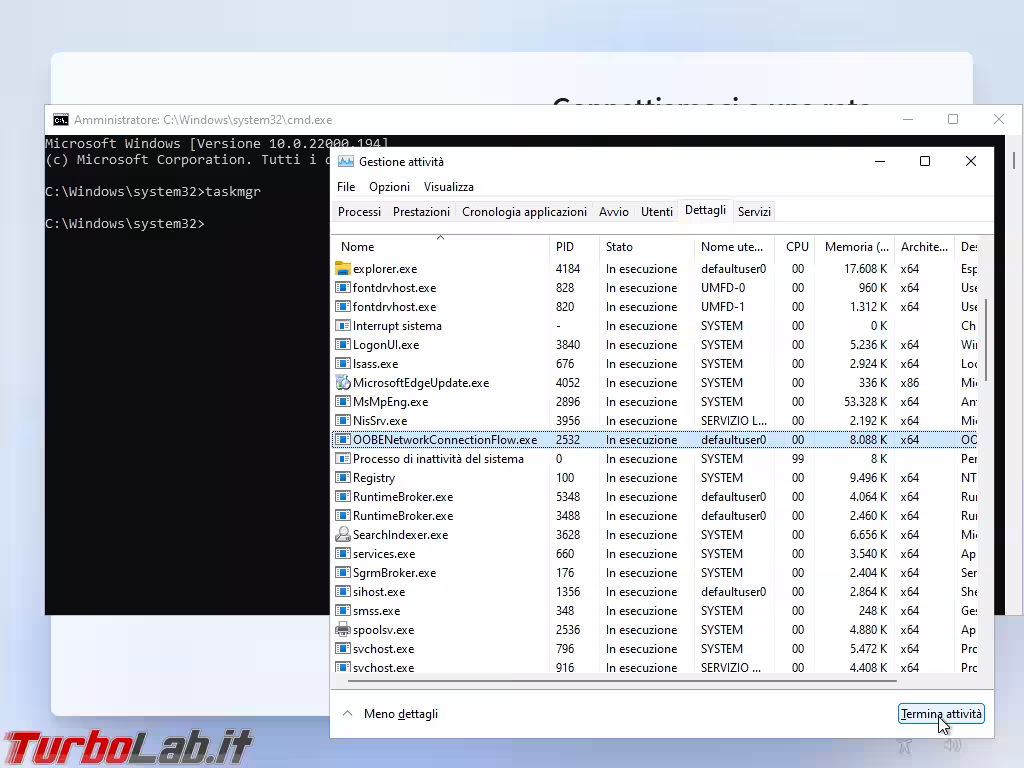Switch to the Prestazioni tab

(421, 212)
